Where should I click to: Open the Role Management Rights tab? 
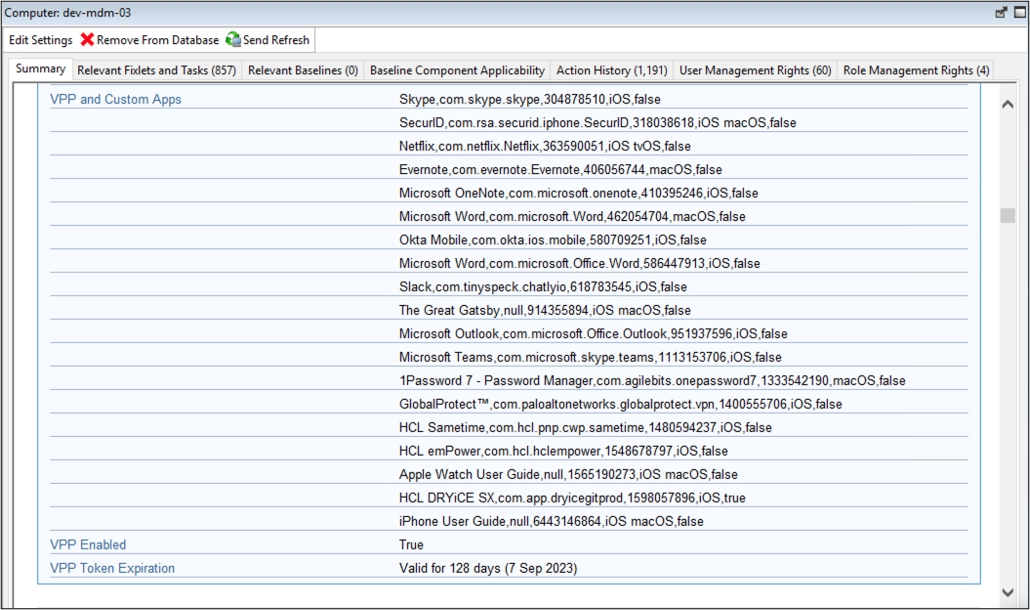[x=916, y=70]
